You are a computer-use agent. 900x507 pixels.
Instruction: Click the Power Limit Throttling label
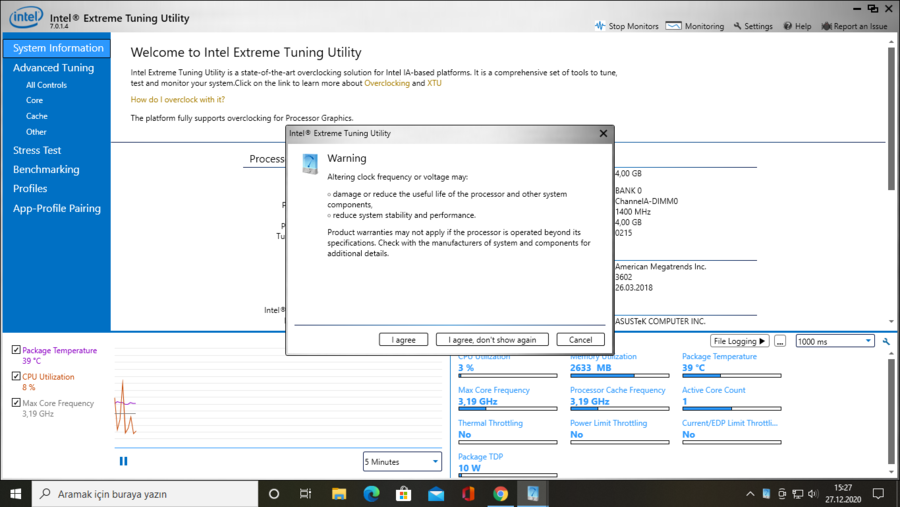pyautogui.click(x=608, y=423)
